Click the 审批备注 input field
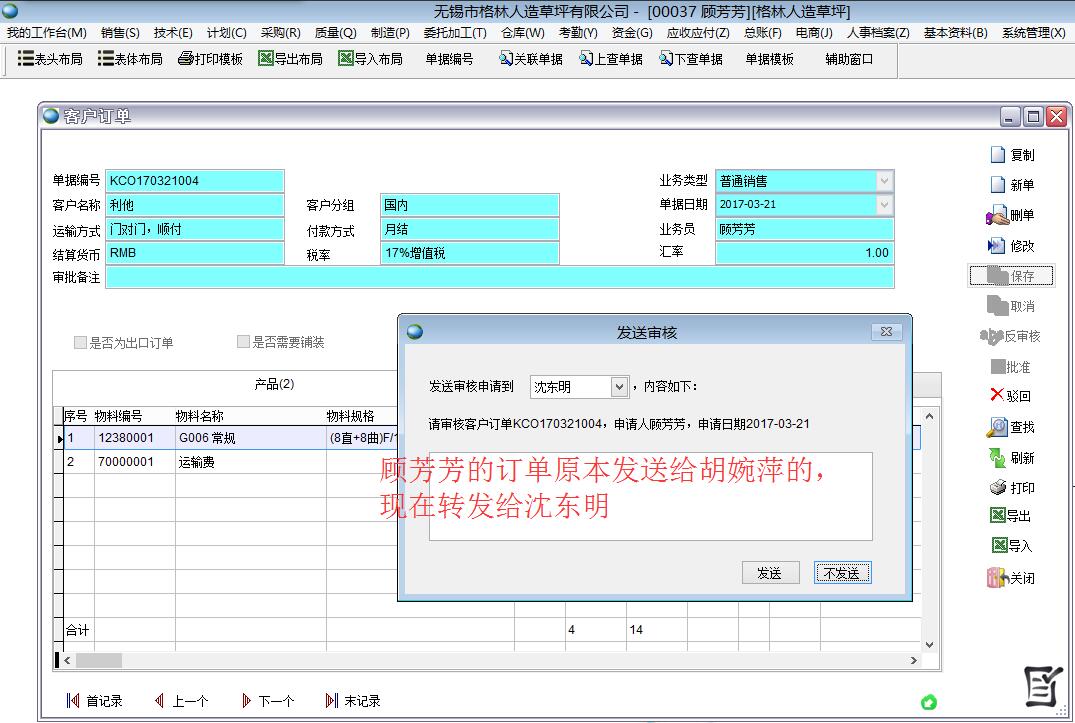The width and height of the screenshot is (1075, 723). click(499, 277)
